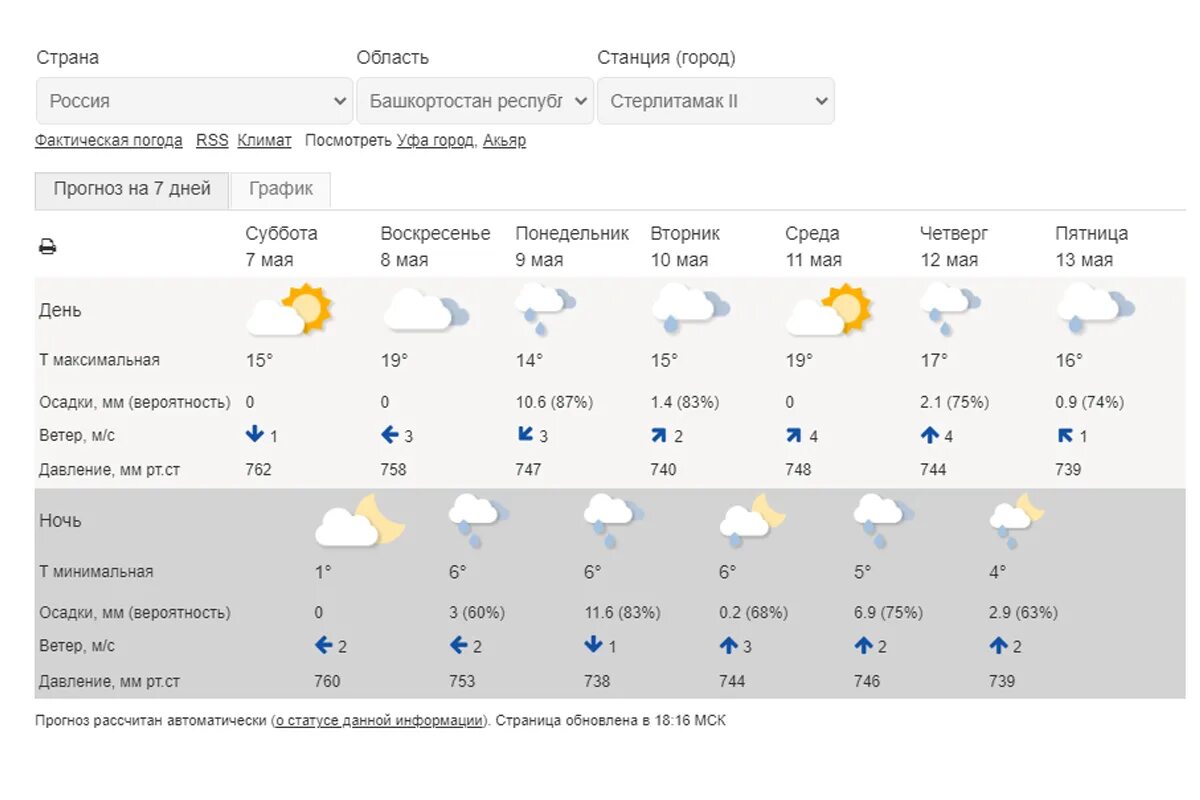Click Saturday's daytime wind direction arrow
Viewport: 1200px width, 800px height.
click(x=254, y=435)
